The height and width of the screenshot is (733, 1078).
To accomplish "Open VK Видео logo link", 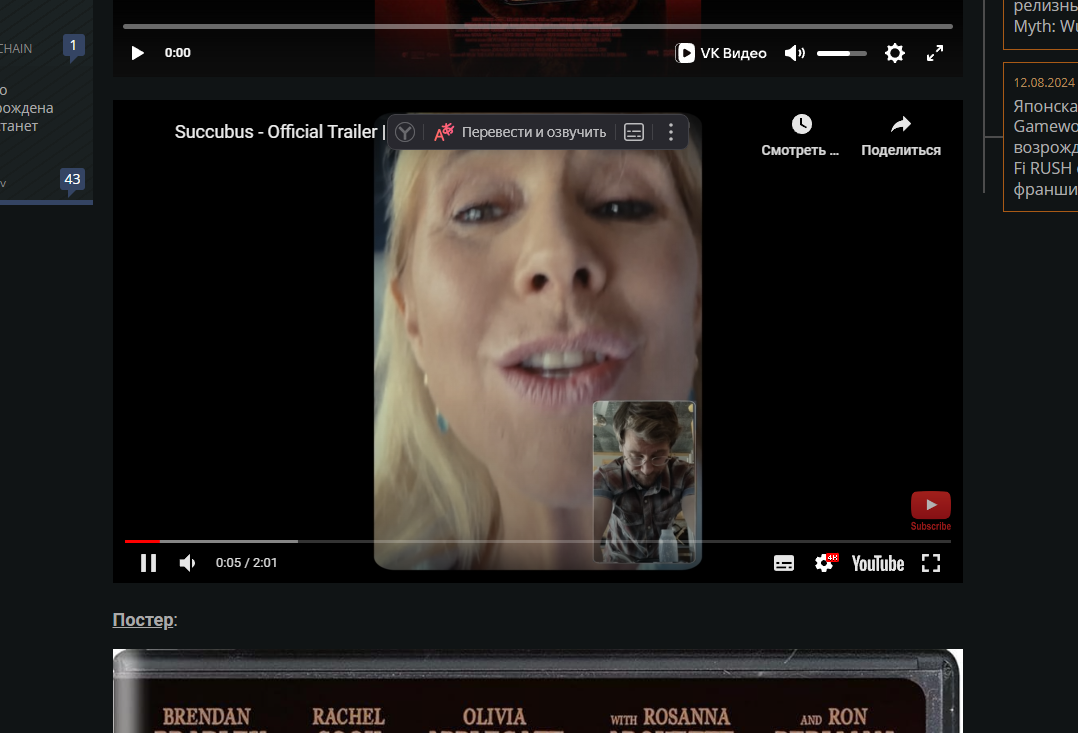I will coord(720,53).
